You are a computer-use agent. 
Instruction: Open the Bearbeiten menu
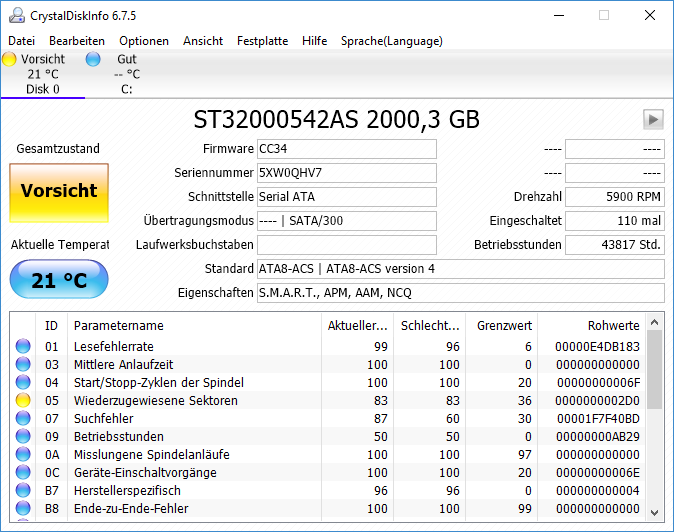tap(77, 41)
